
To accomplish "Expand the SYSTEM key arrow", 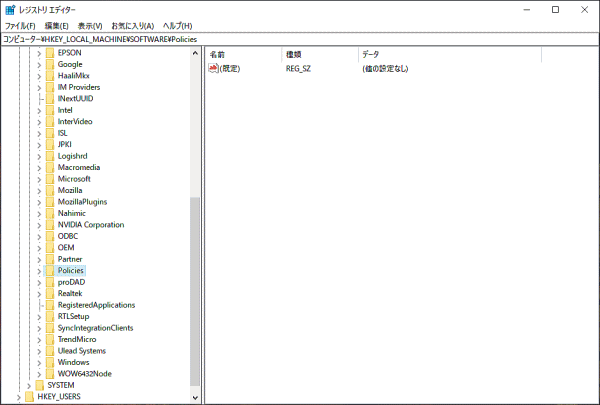I will (29, 385).
